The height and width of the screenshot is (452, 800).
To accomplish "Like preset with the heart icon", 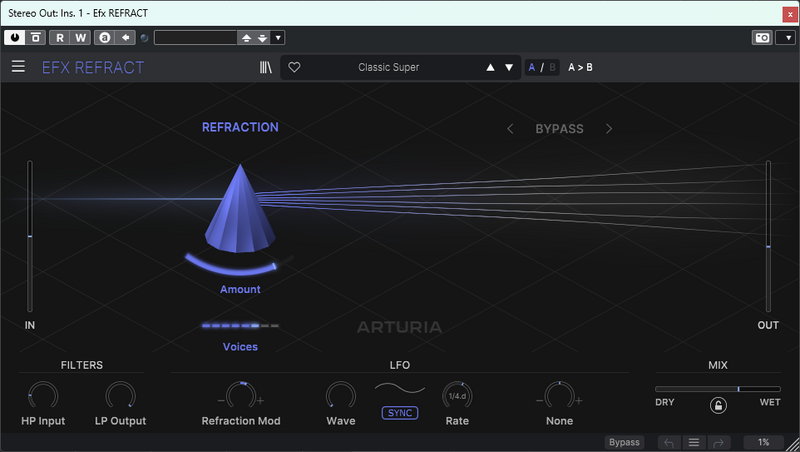I will click(x=294, y=67).
